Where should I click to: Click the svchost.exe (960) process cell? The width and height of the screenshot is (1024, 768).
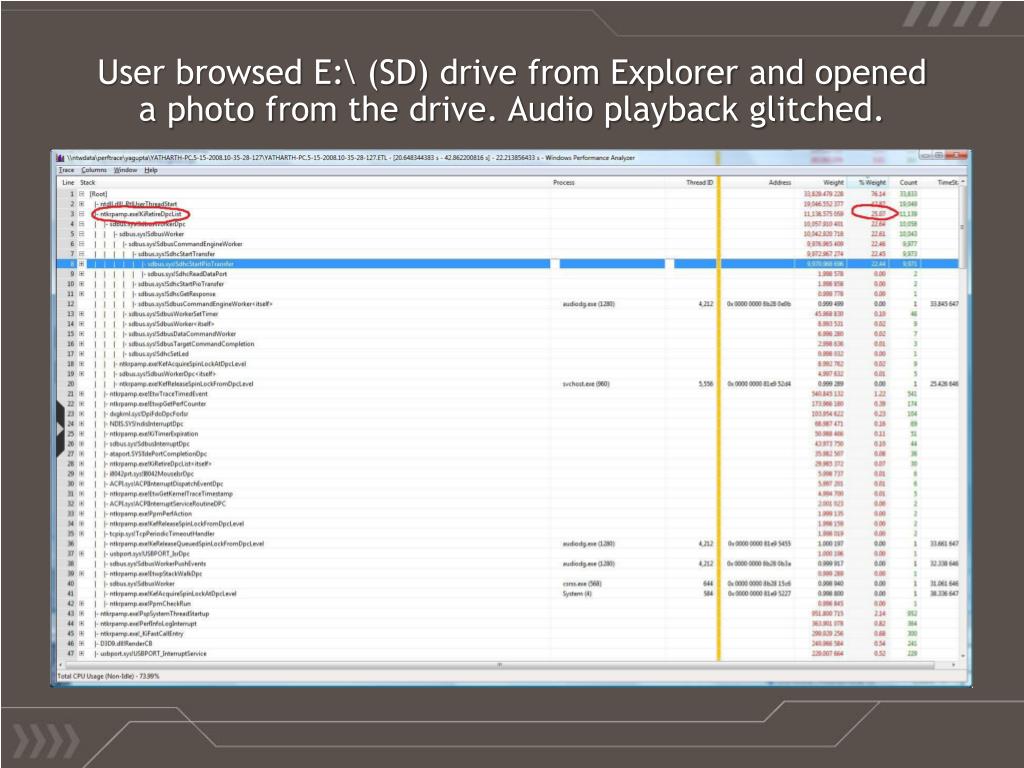click(586, 384)
